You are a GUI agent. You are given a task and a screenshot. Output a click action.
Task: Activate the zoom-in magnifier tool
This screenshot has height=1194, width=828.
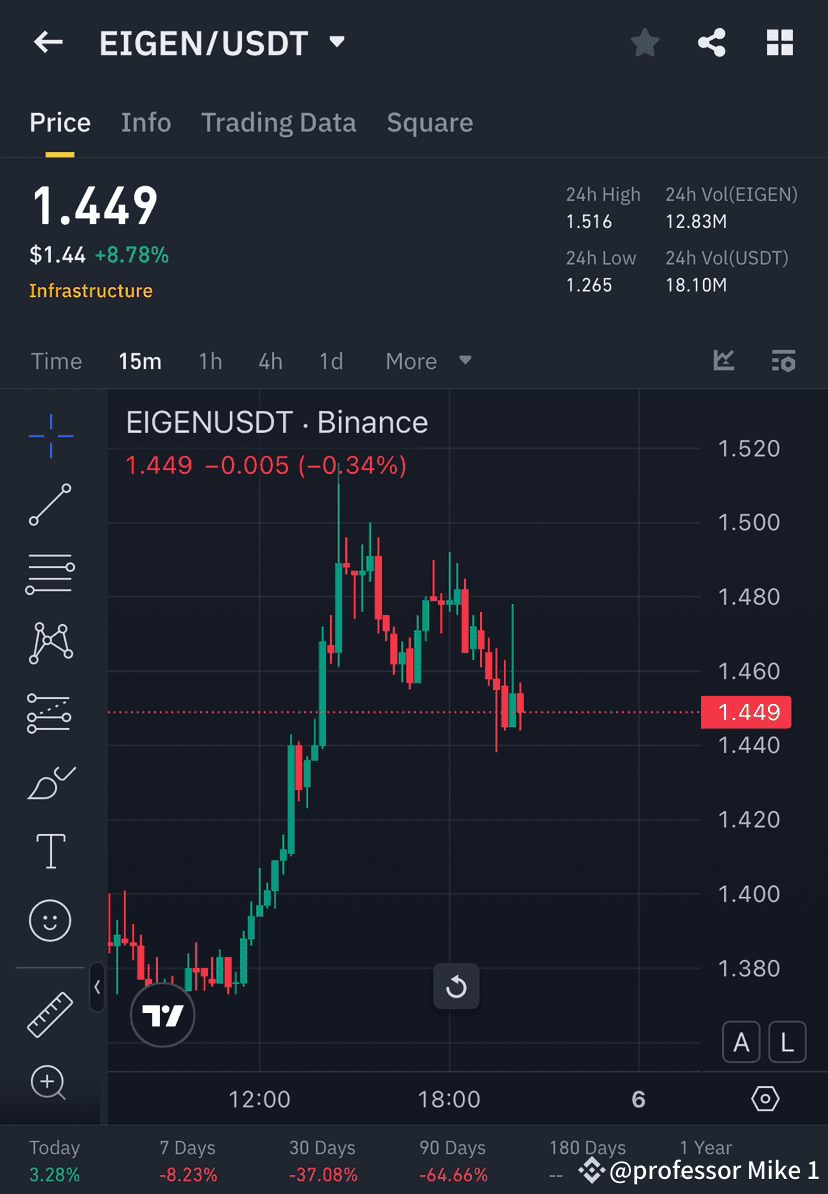pyautogui.click(x=50, y=1083)
